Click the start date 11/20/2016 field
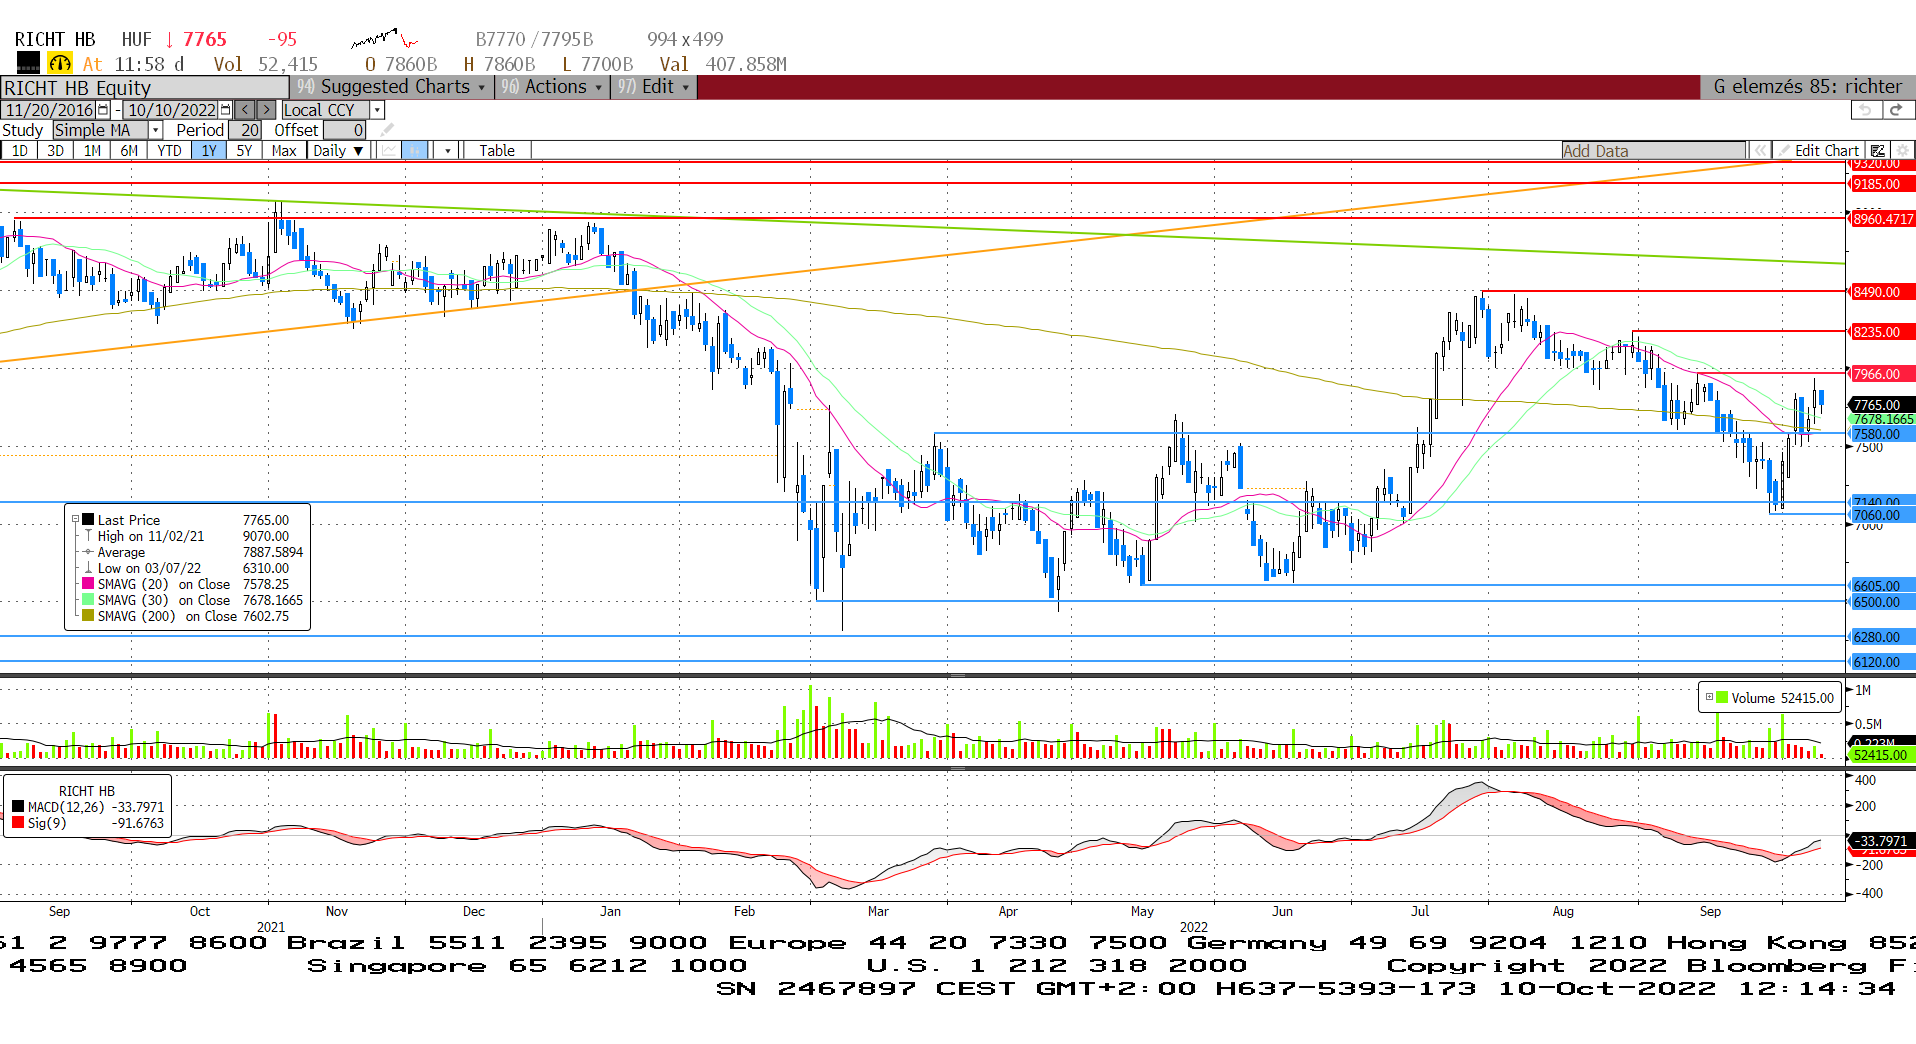The image size is (1916, 1044). point(49,110)
